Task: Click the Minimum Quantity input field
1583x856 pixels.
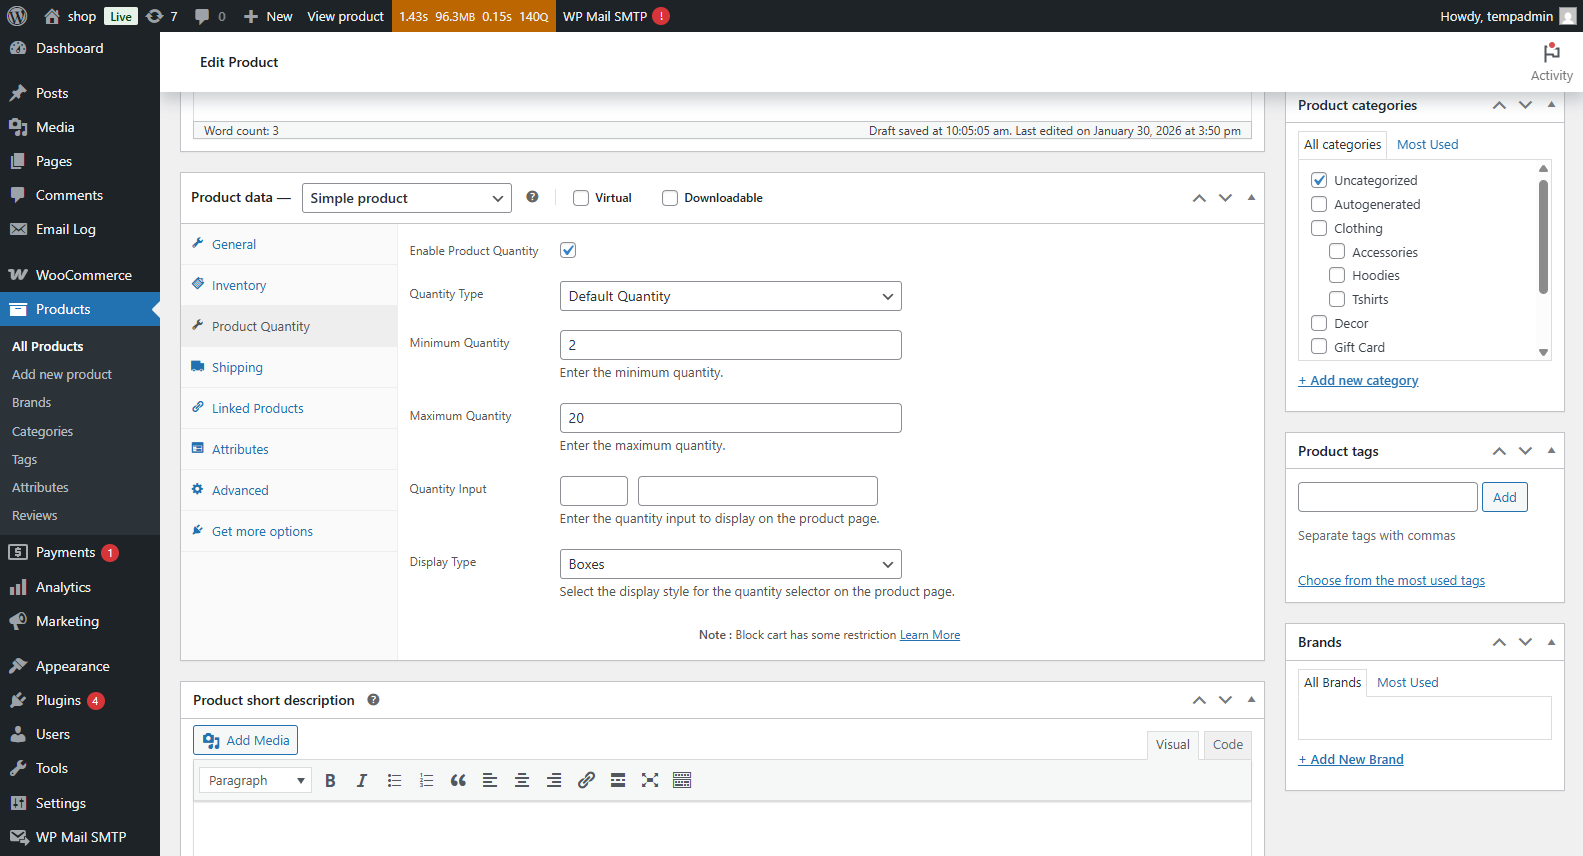Action: tap(730, 345)
